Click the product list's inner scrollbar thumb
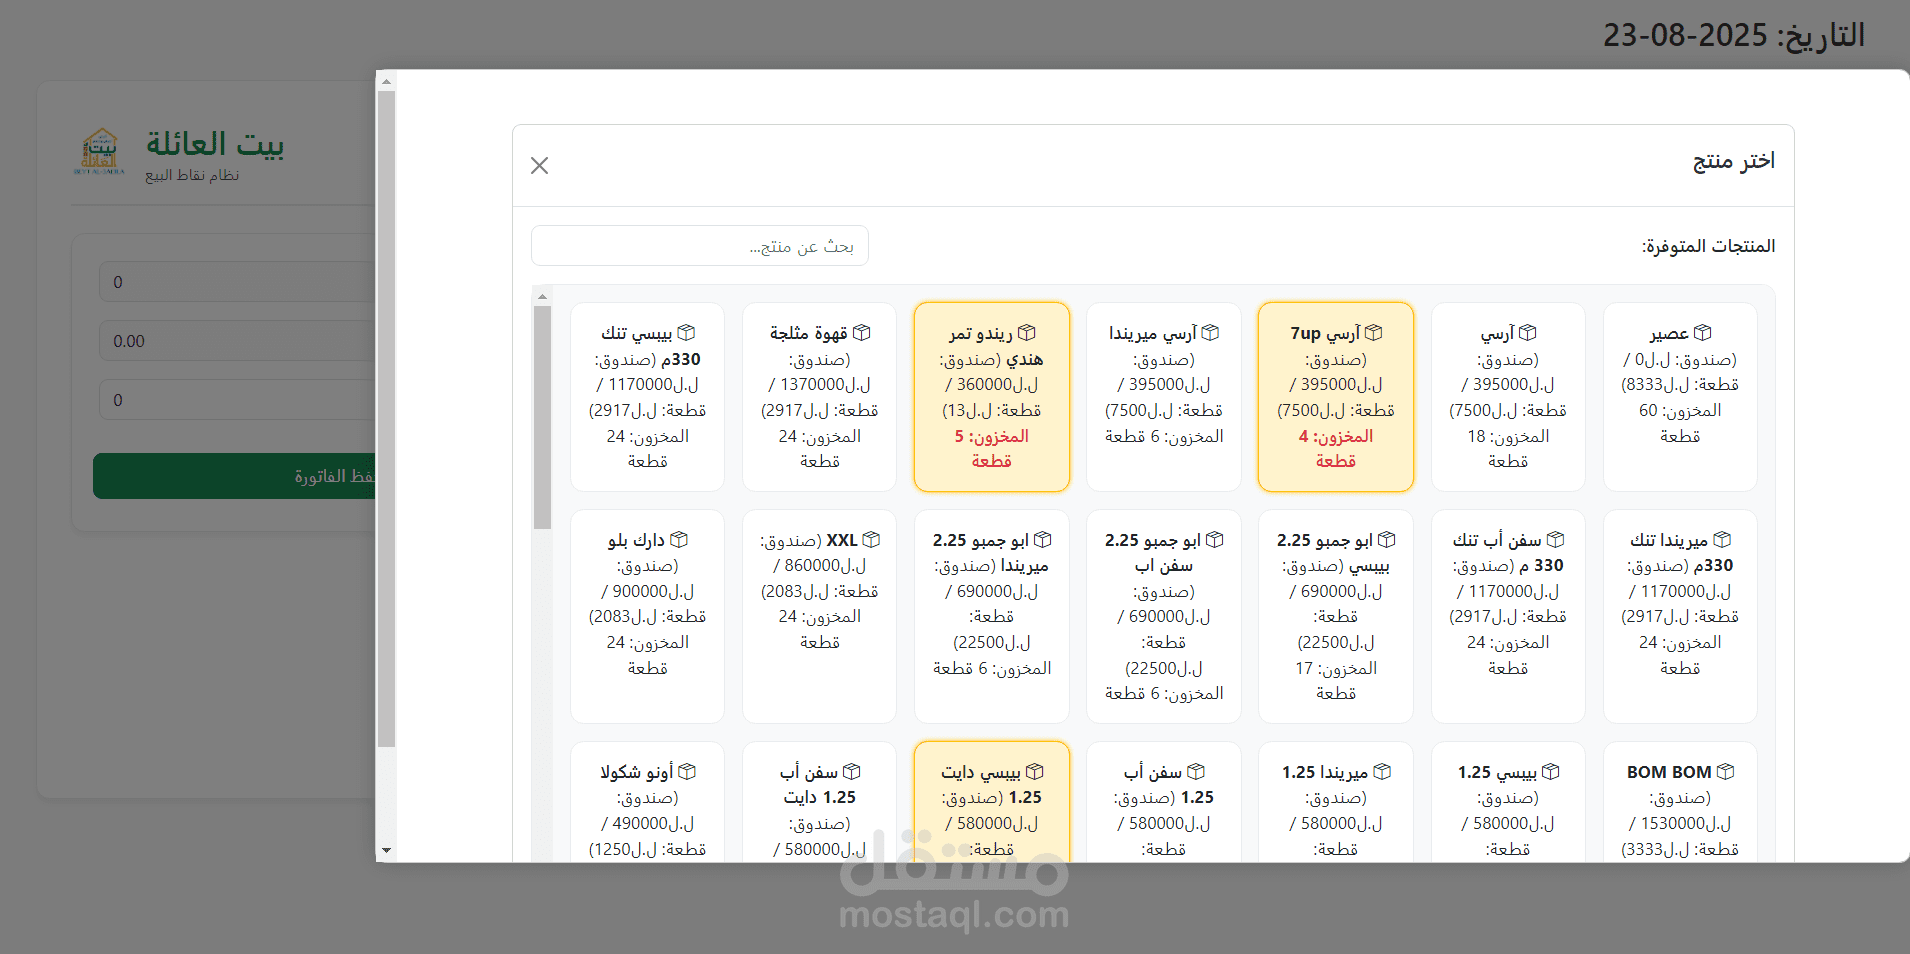 (543, 417)
